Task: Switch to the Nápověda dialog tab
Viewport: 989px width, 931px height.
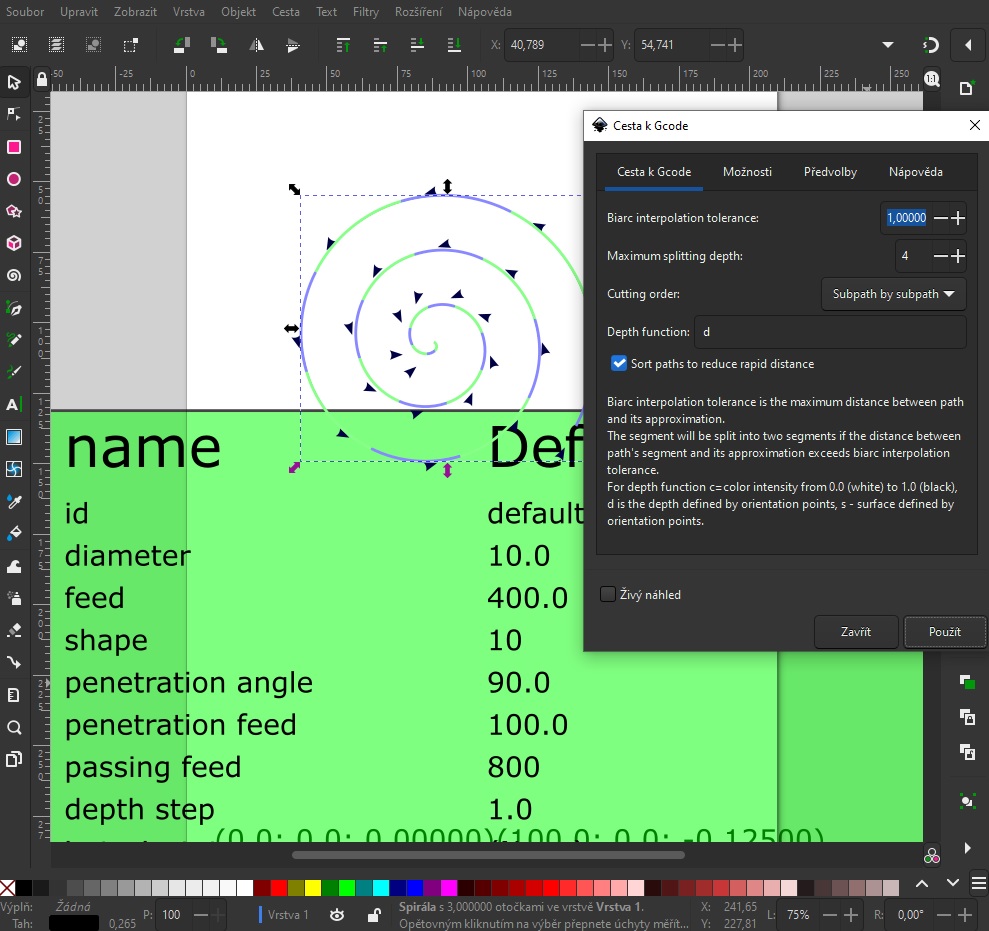Action: (x=915, y=172)
